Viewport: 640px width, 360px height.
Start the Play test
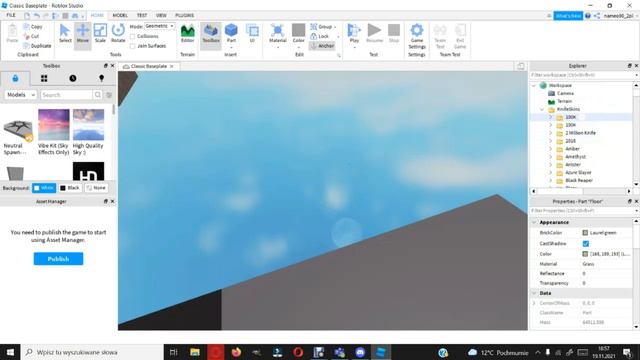[x=354, y=33]
